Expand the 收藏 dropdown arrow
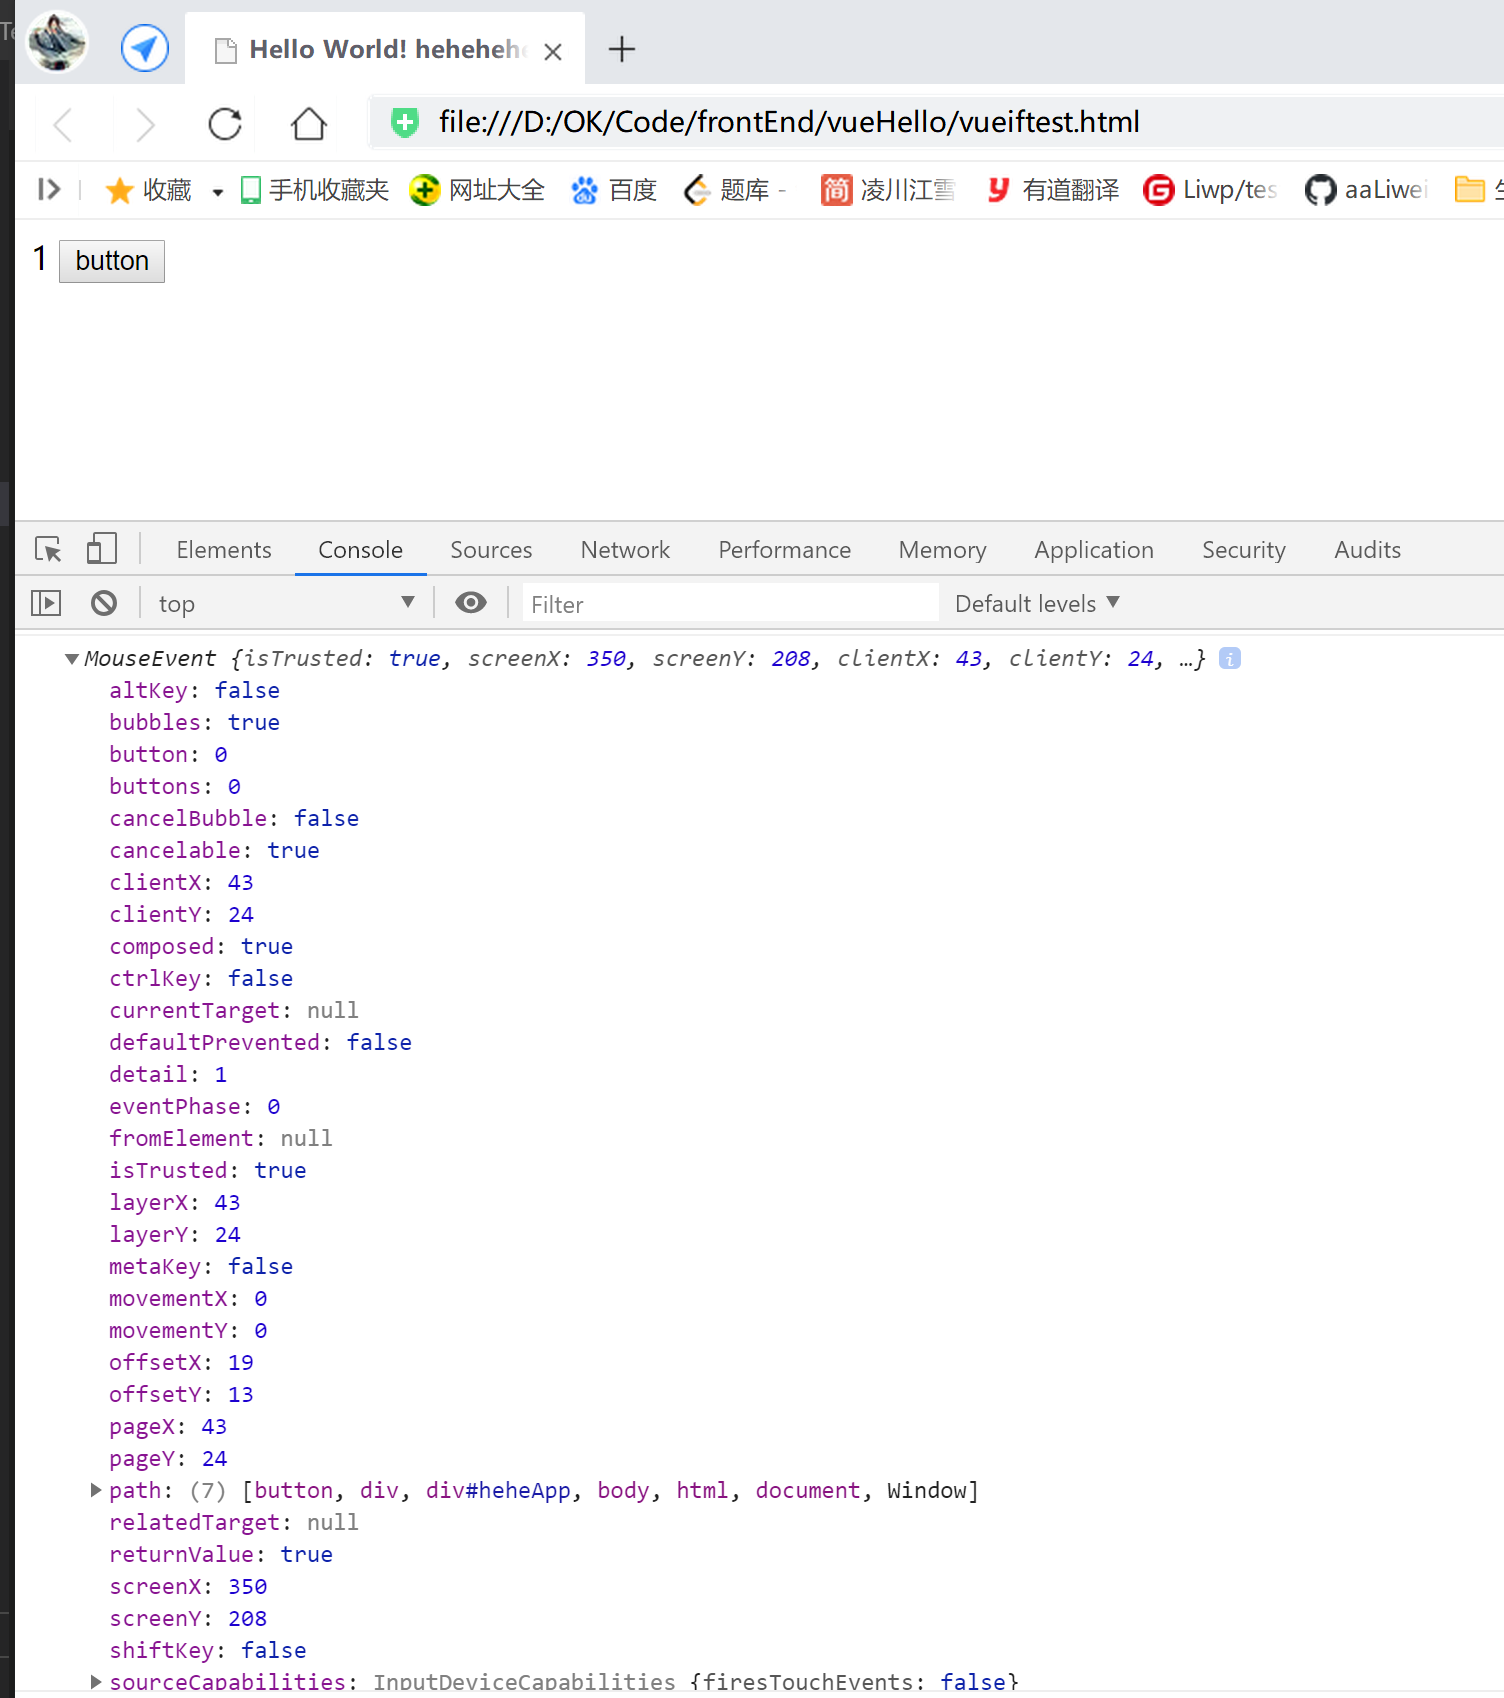1504x1698 pixels. click(217, 191)
